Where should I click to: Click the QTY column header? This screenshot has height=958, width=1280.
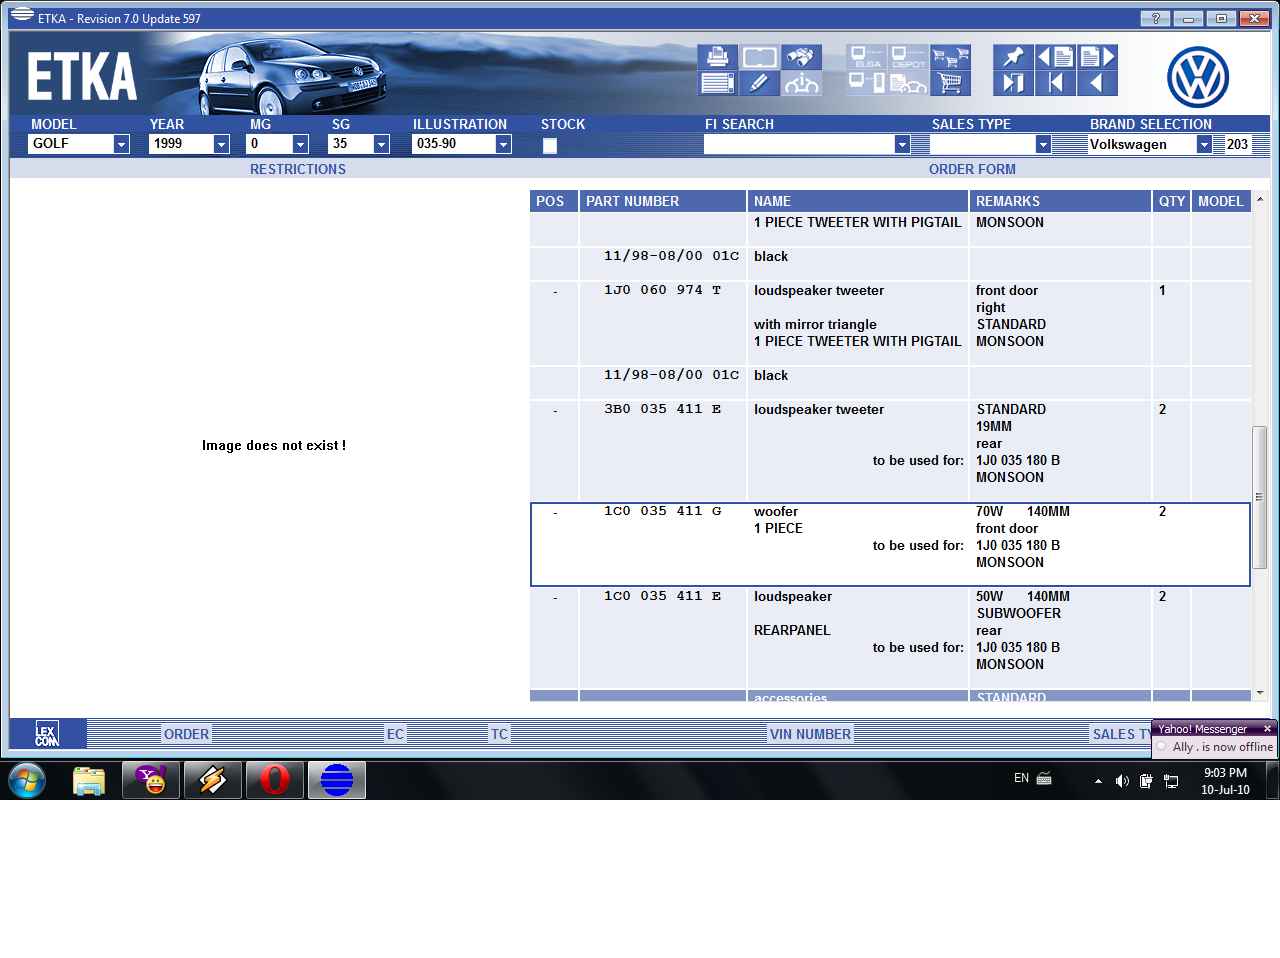click(1171, 201)
